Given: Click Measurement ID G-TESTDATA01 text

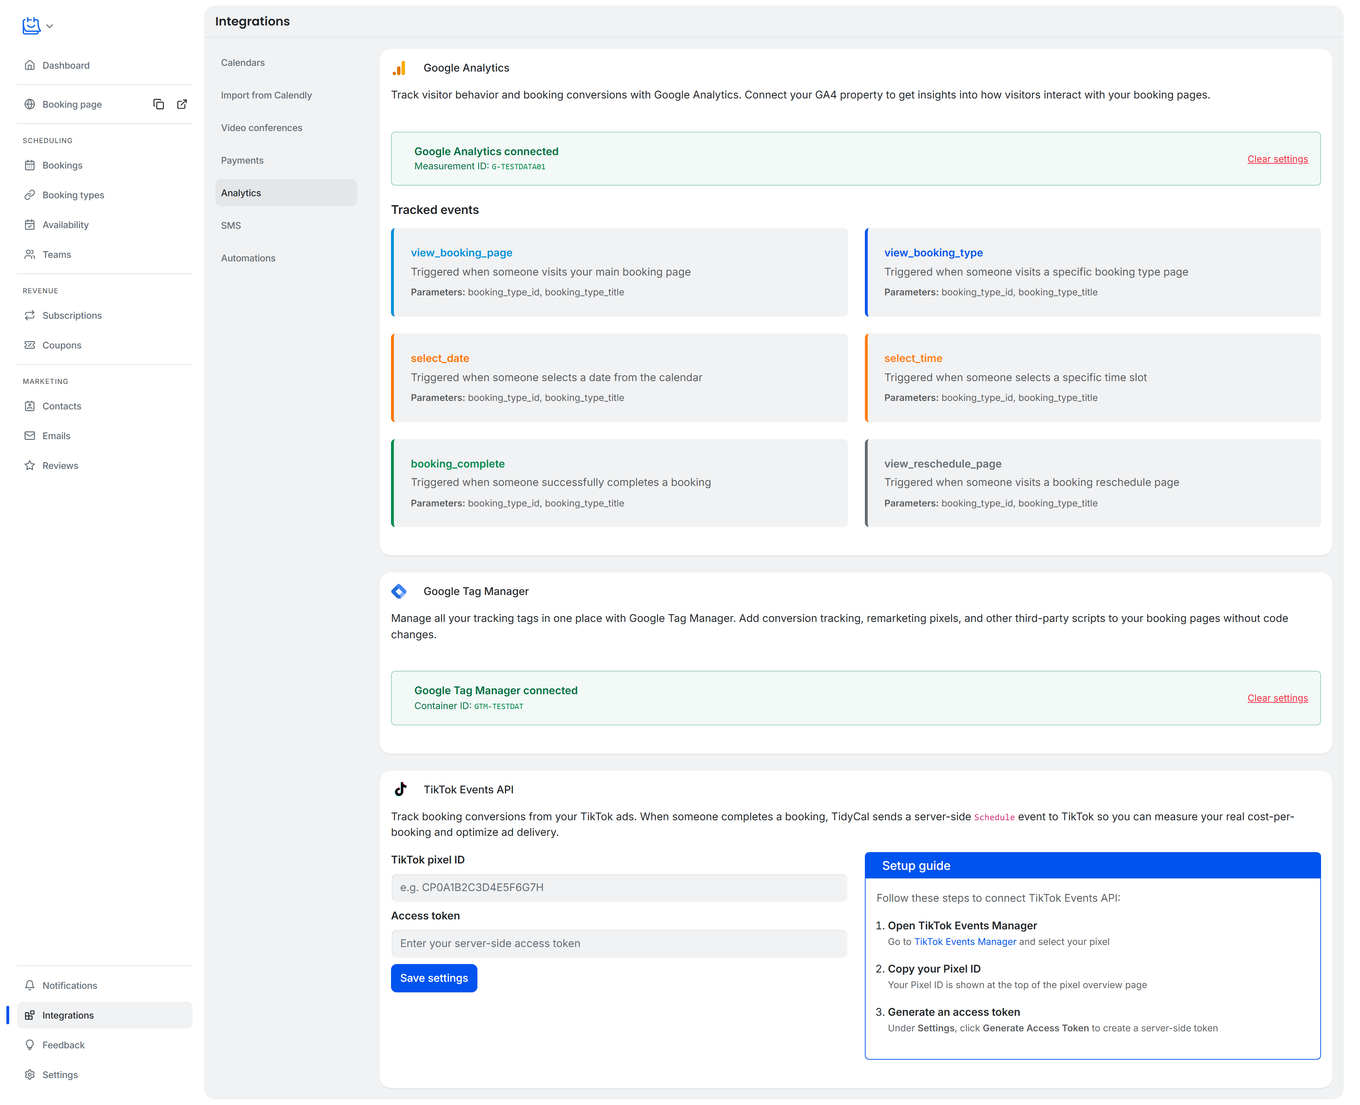Looking at the screenshot, I should click(x=480, y=166).
